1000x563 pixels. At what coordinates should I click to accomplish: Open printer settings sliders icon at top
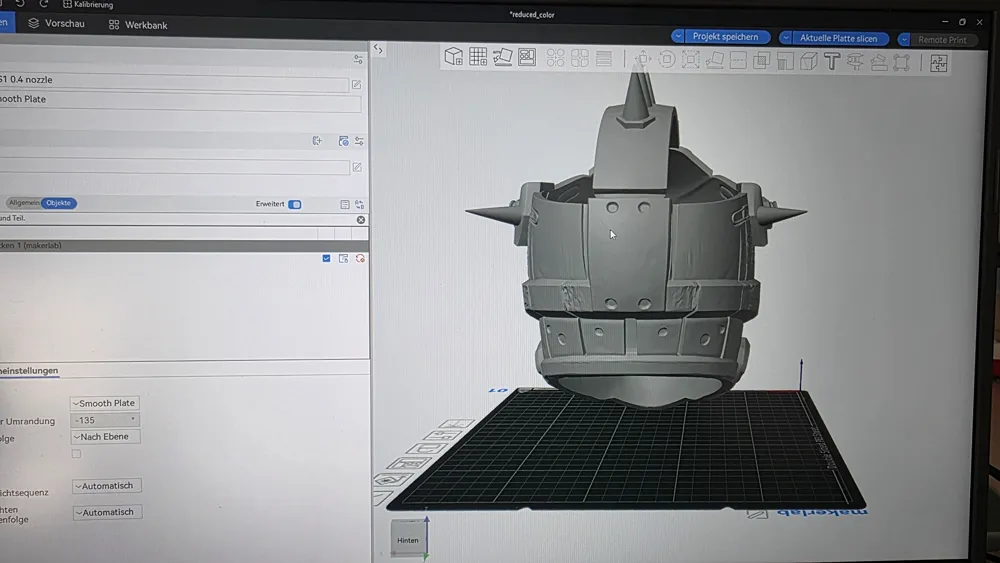tap(358, 59)
